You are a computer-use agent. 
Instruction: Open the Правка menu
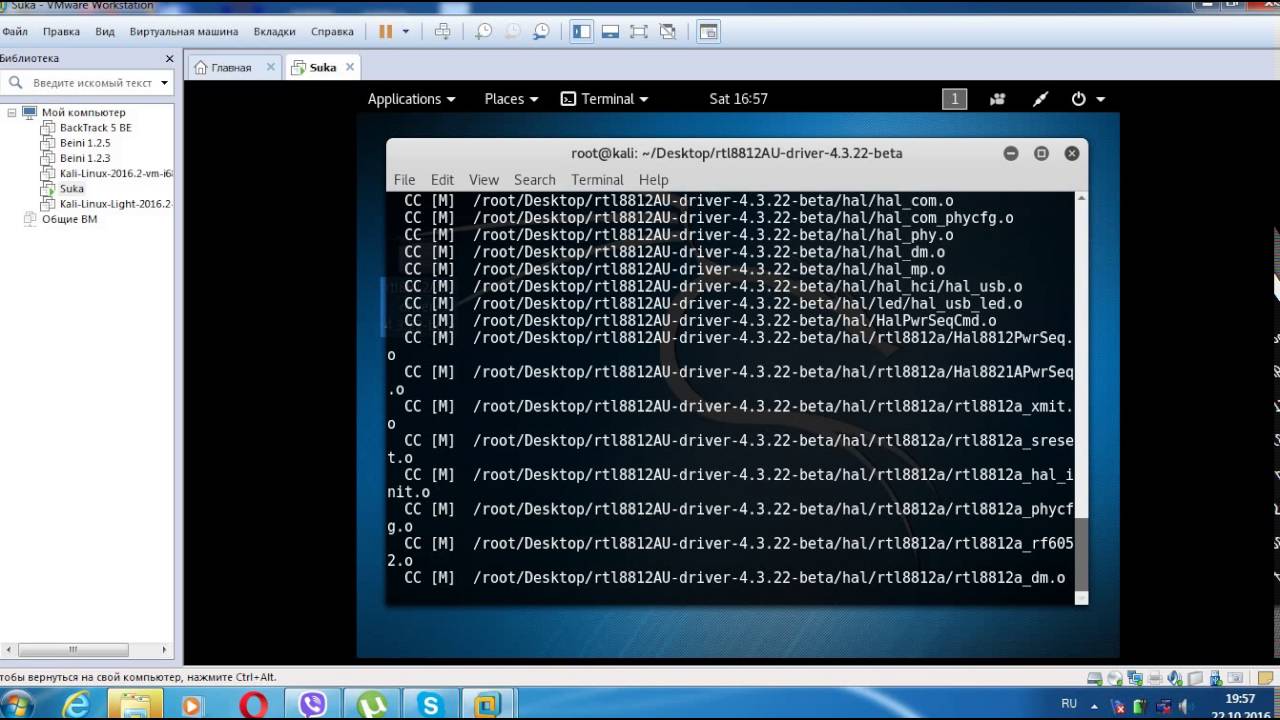pyautogui.click(x=61, y=31)
